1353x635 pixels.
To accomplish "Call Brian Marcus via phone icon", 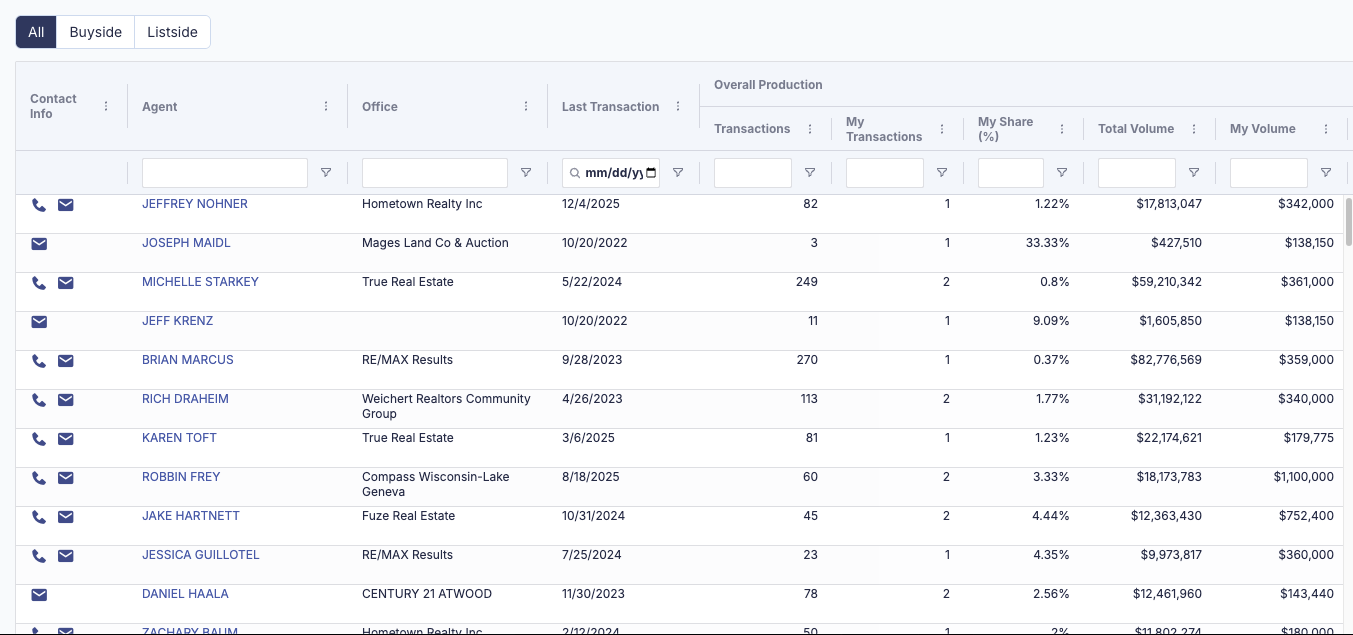I will pyautogui.click(x=39, y=361).
